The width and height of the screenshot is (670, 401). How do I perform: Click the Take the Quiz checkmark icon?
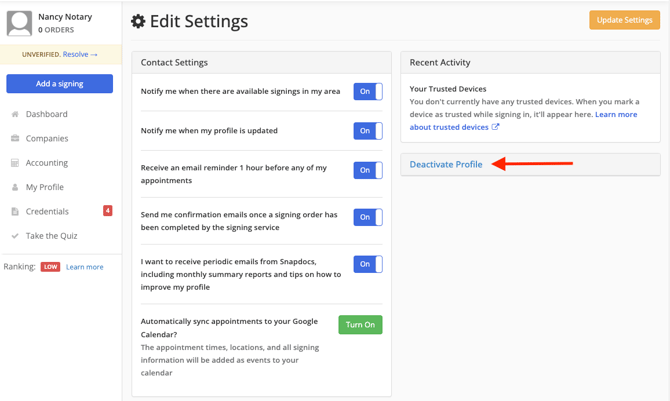pyautogui.click(x=15, y=236)
